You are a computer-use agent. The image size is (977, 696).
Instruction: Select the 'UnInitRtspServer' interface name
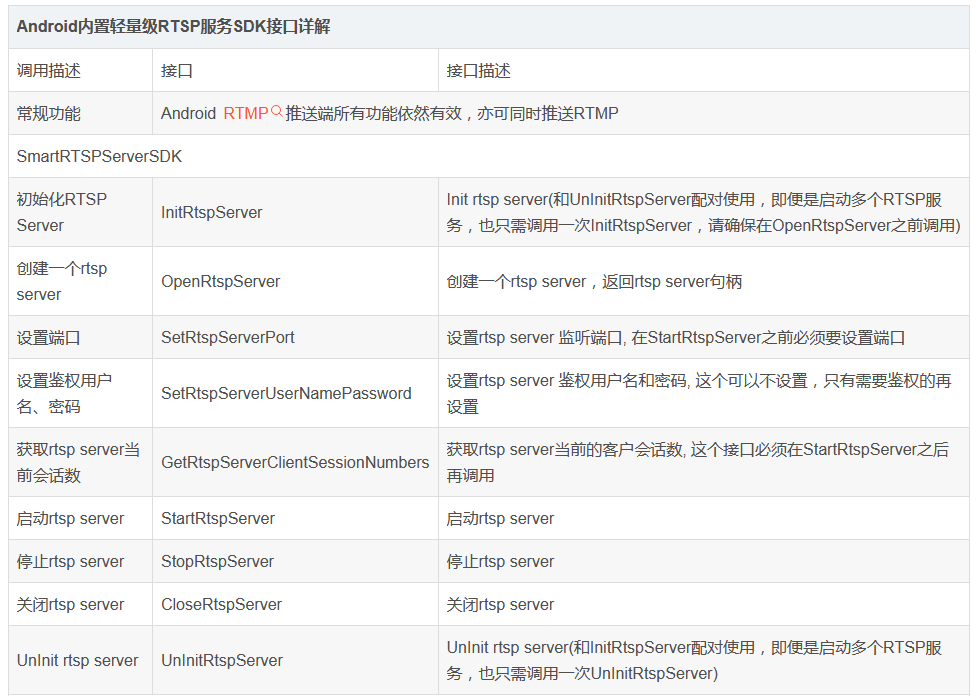point(222,660)
